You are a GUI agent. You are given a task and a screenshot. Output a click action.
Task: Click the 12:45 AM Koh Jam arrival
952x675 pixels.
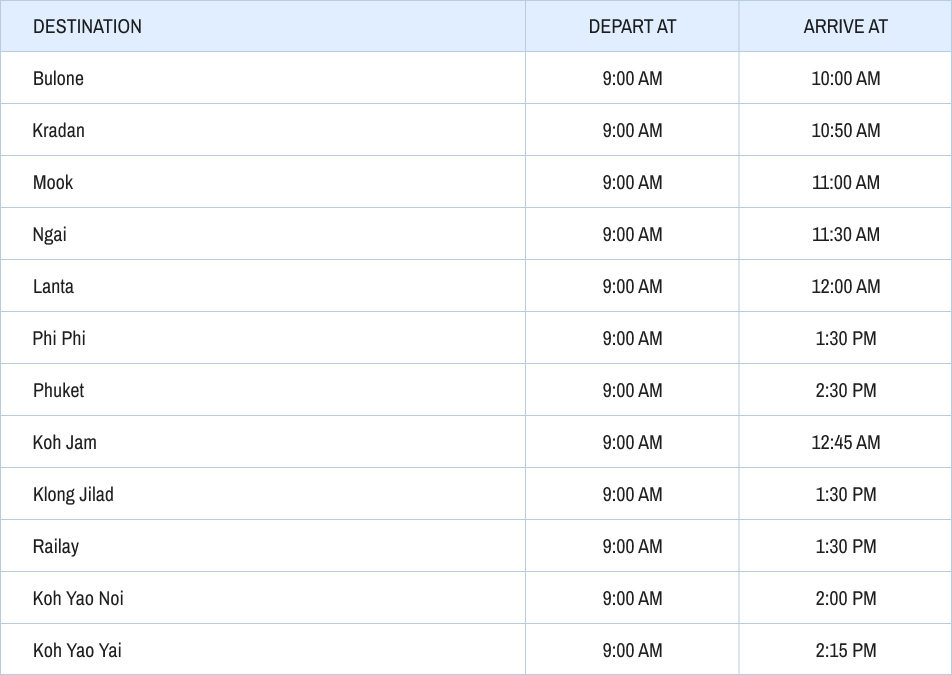pos(846,442)
